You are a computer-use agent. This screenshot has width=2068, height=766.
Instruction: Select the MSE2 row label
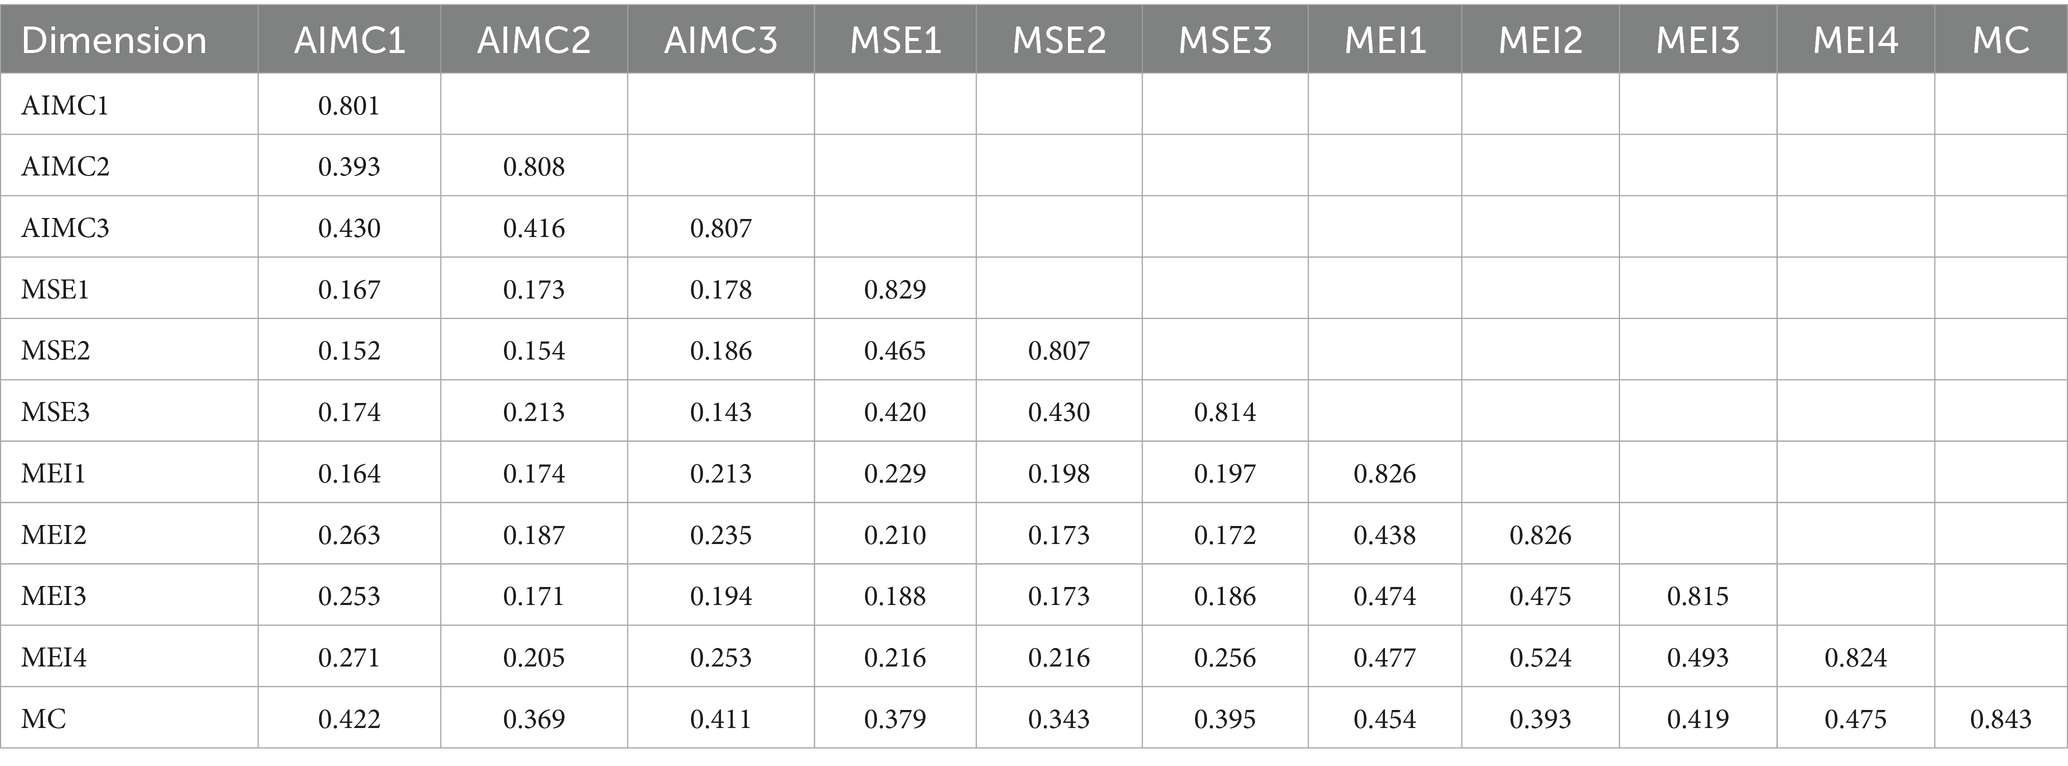[56, 351]
